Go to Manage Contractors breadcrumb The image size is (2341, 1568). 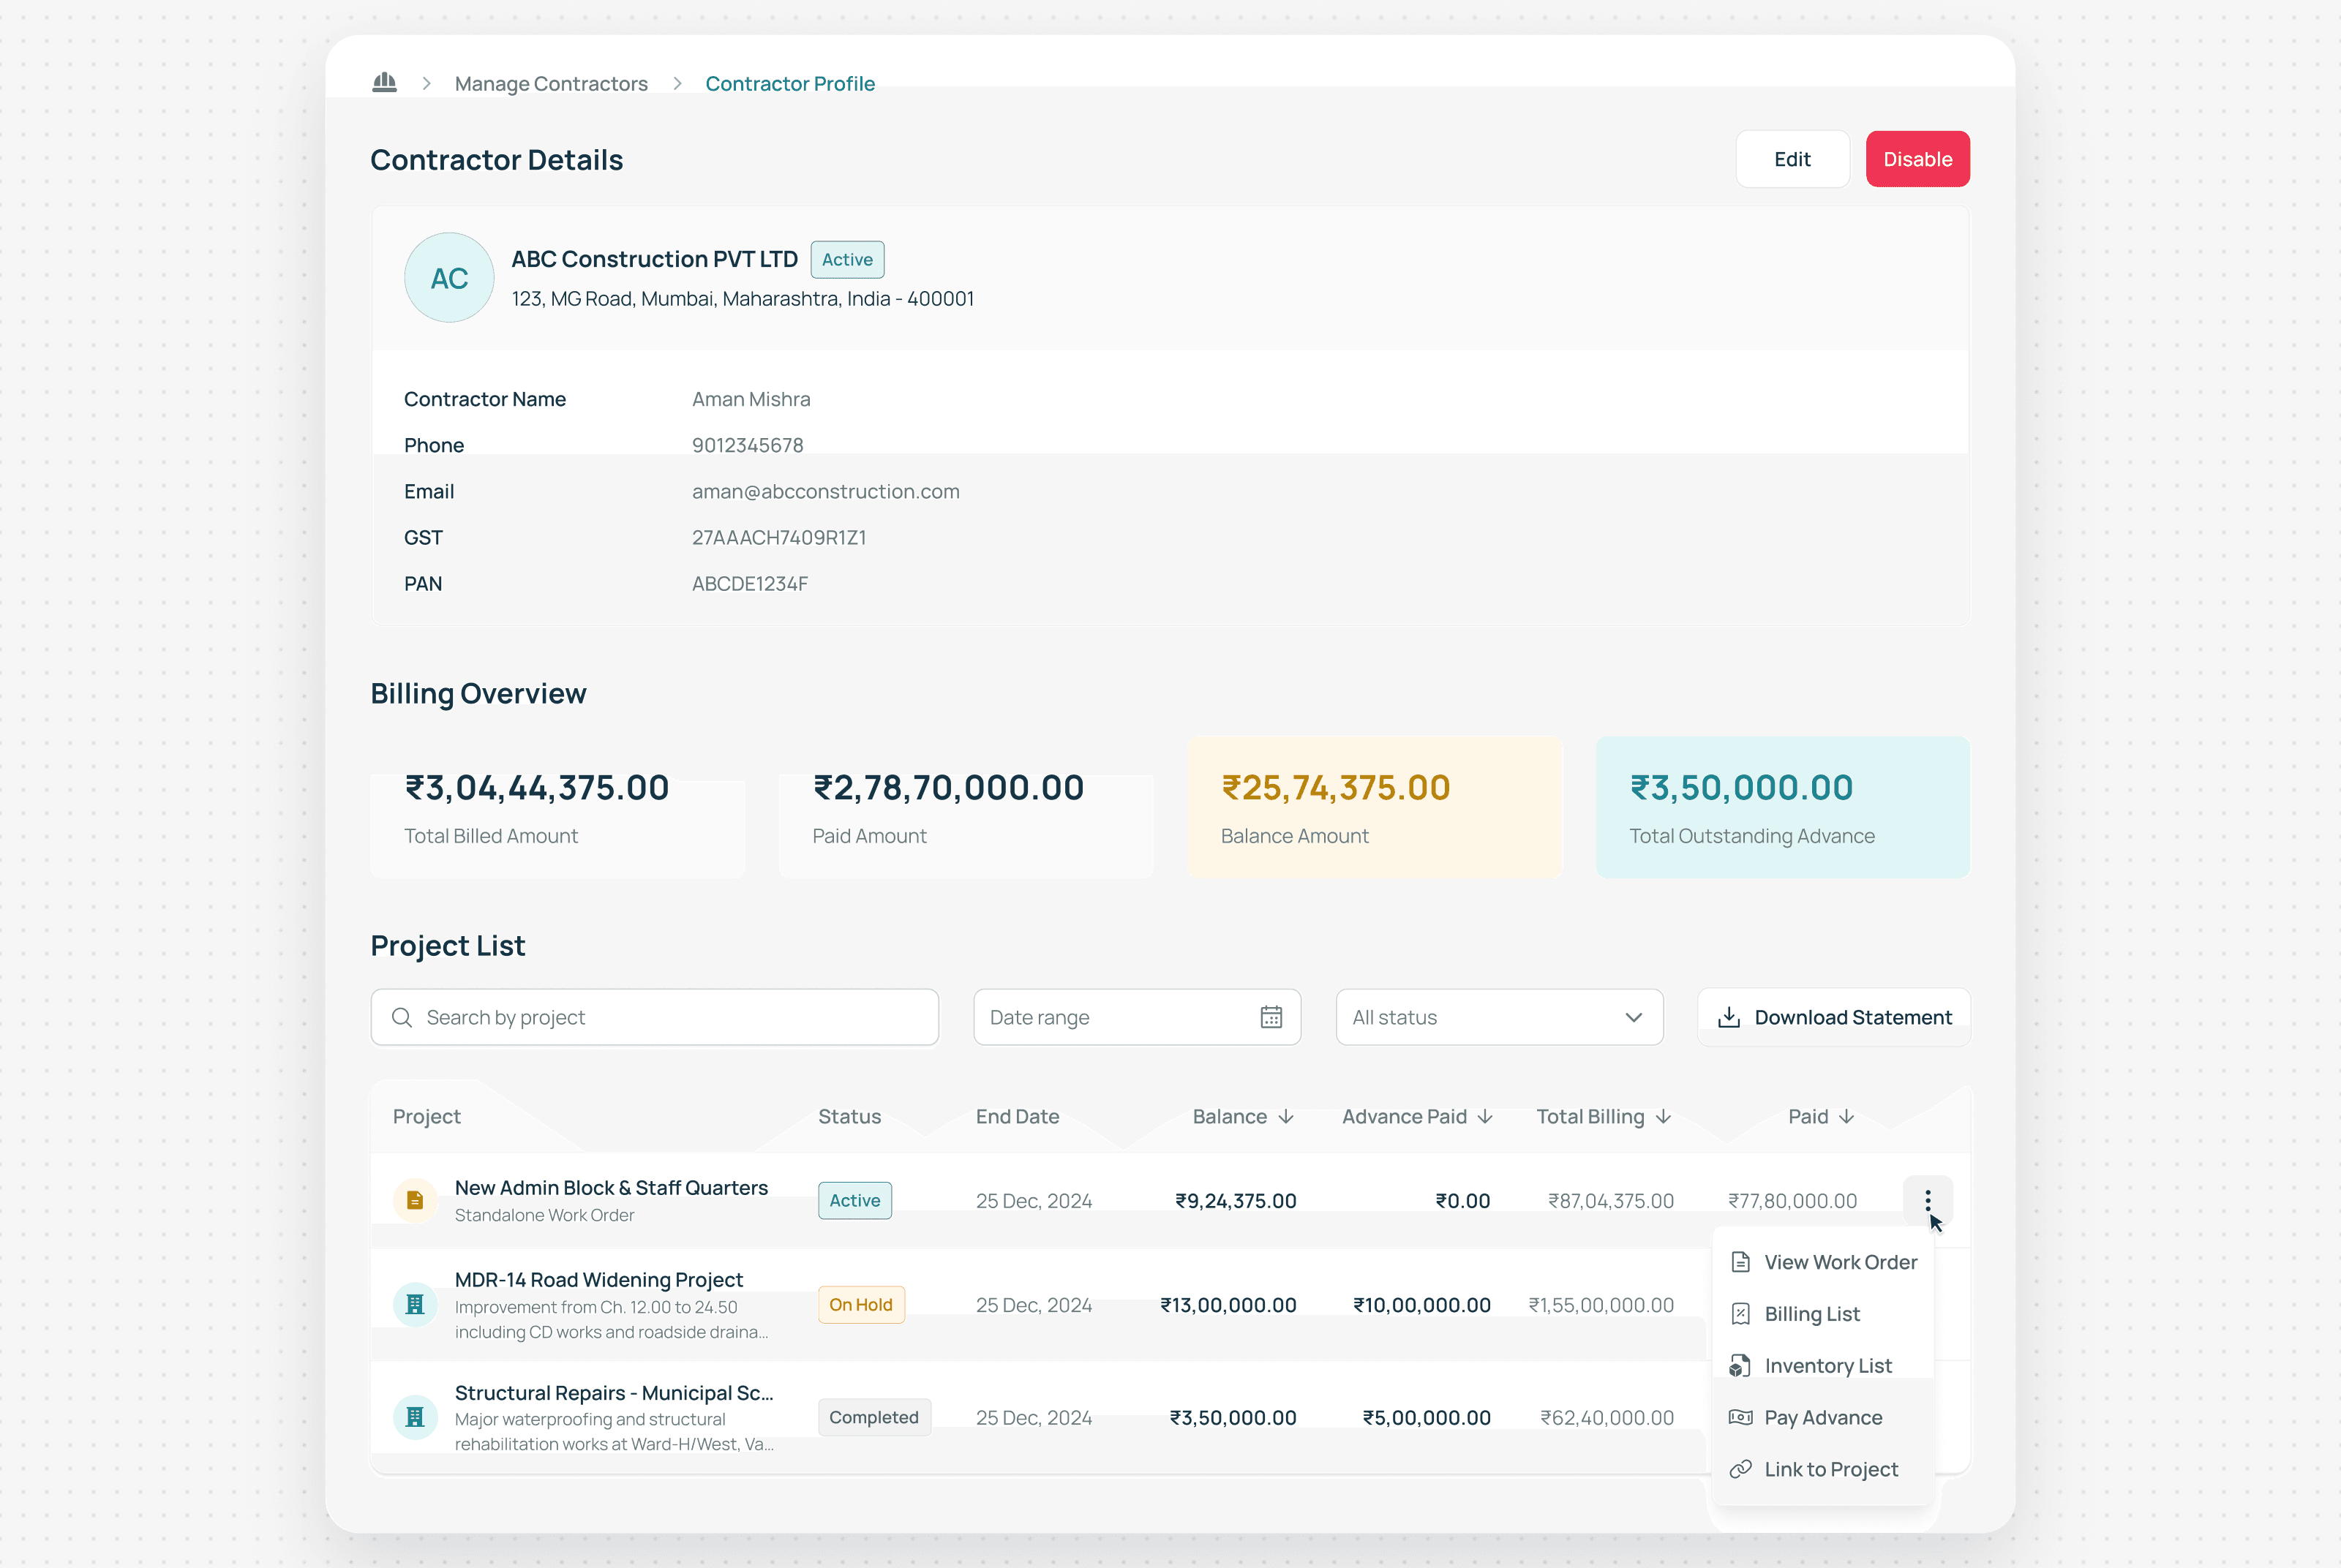tap(551, 84)
